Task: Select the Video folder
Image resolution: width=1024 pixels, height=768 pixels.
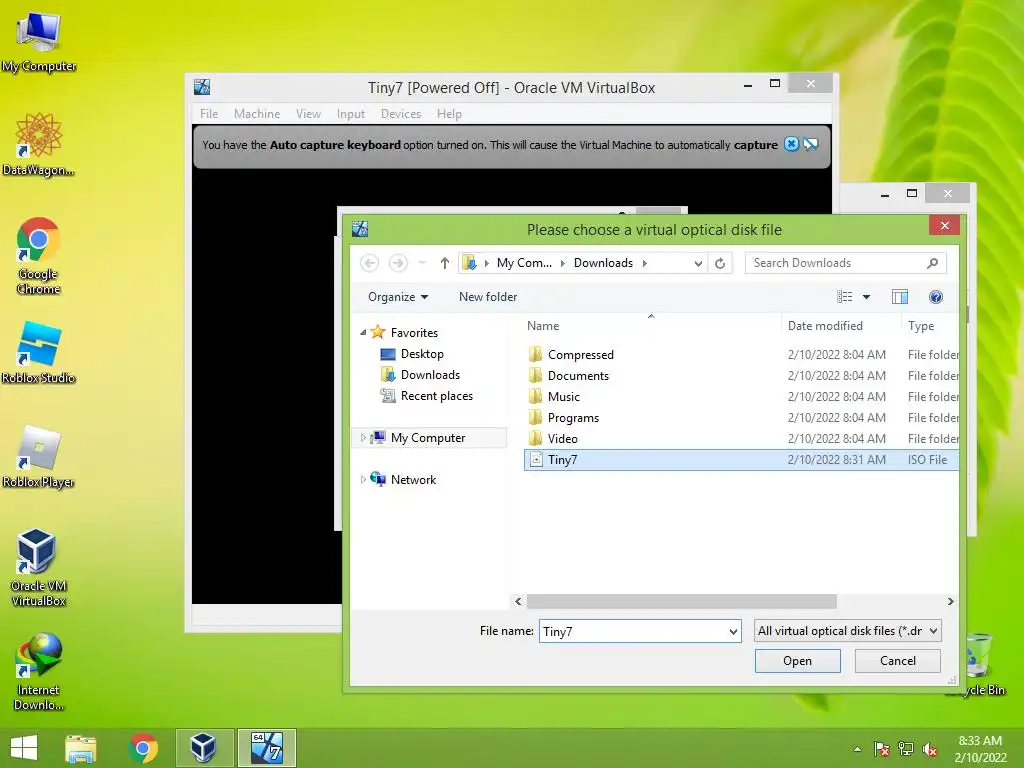Action: pyautogui.click(x=741, y=438)
